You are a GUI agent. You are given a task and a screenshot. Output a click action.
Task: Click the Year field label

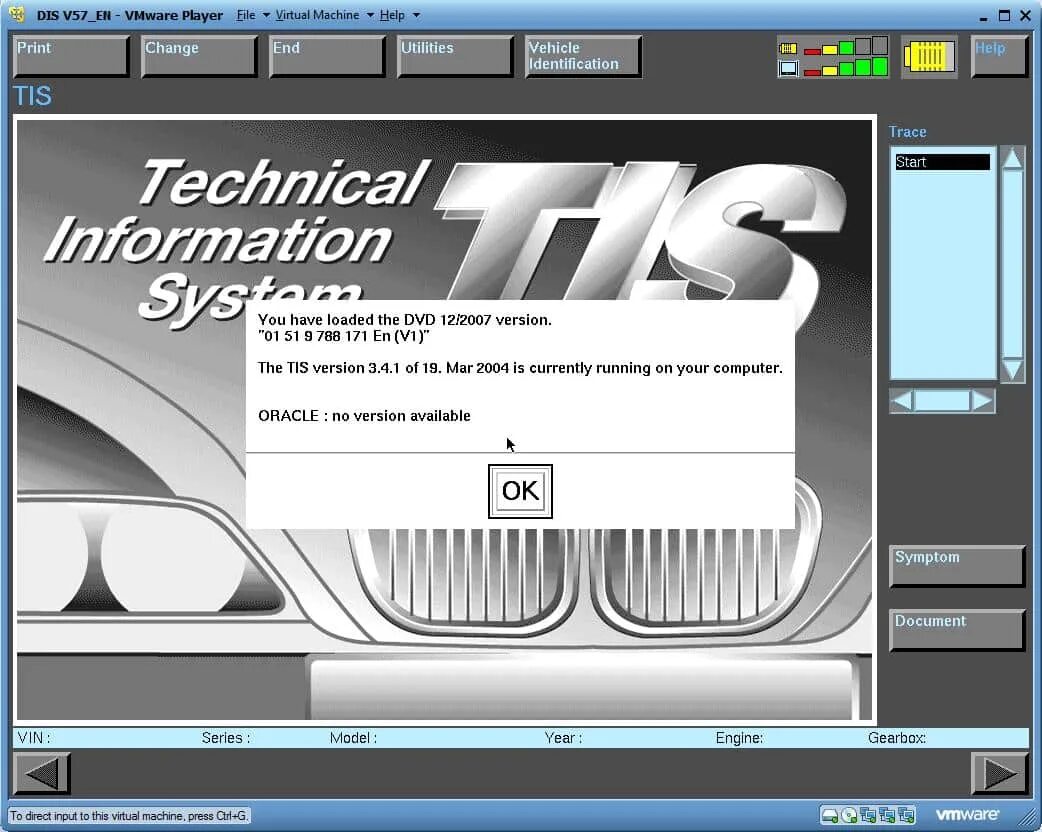coord(564,738)
